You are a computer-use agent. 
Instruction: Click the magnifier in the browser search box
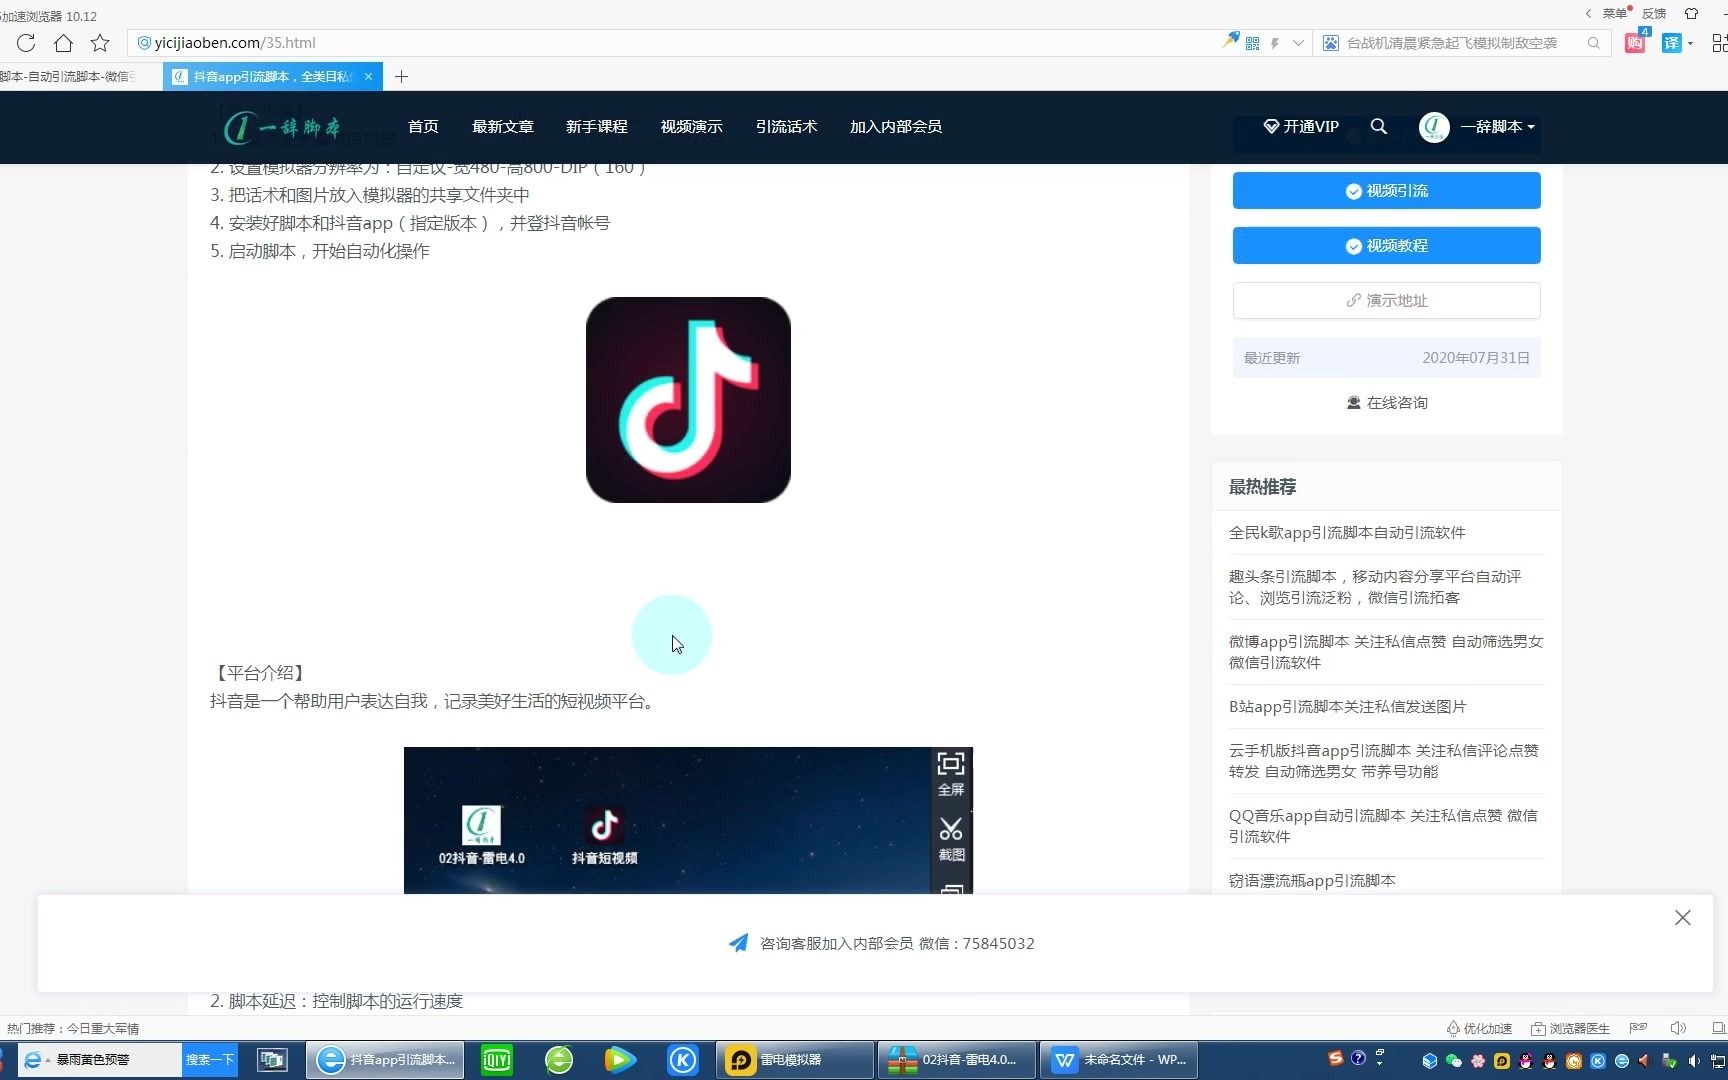[x=1594, y=43]
